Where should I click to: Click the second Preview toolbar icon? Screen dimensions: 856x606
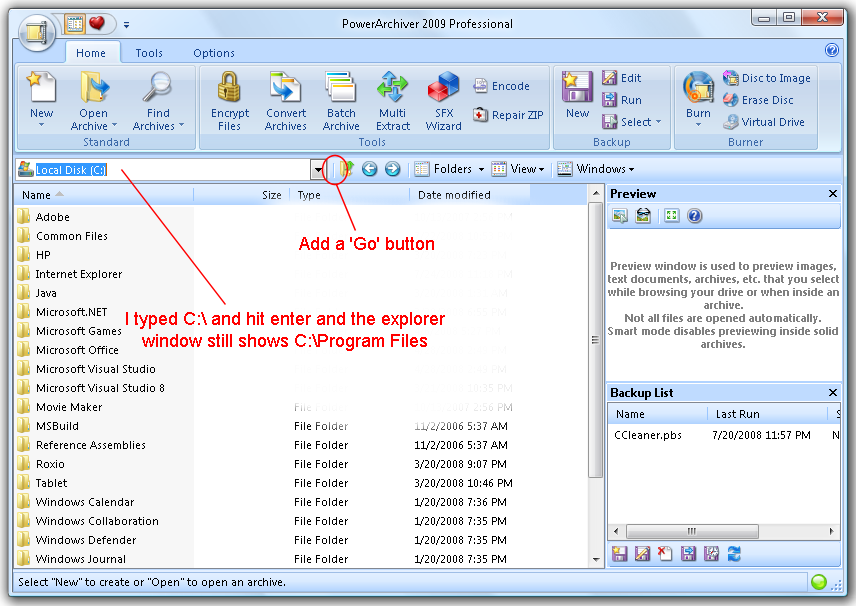(643, 216)
